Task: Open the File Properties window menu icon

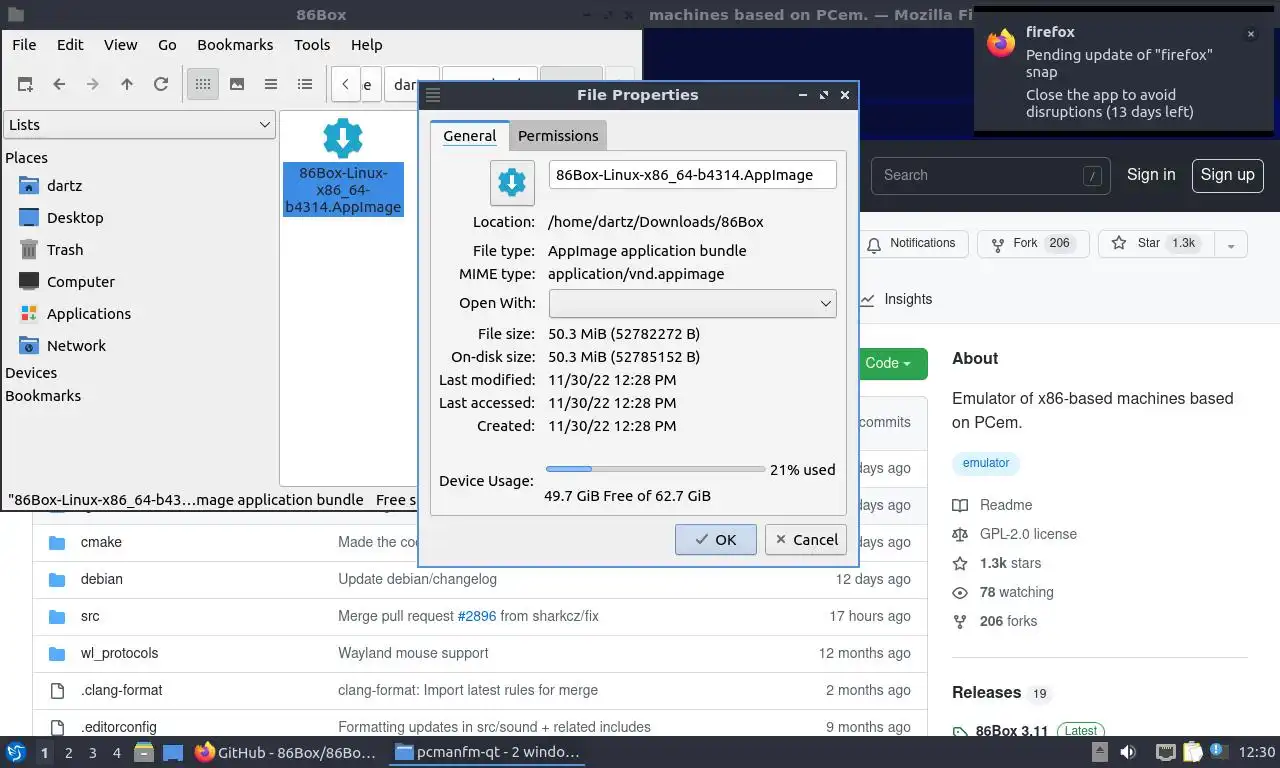Action: tap(433, 95)
